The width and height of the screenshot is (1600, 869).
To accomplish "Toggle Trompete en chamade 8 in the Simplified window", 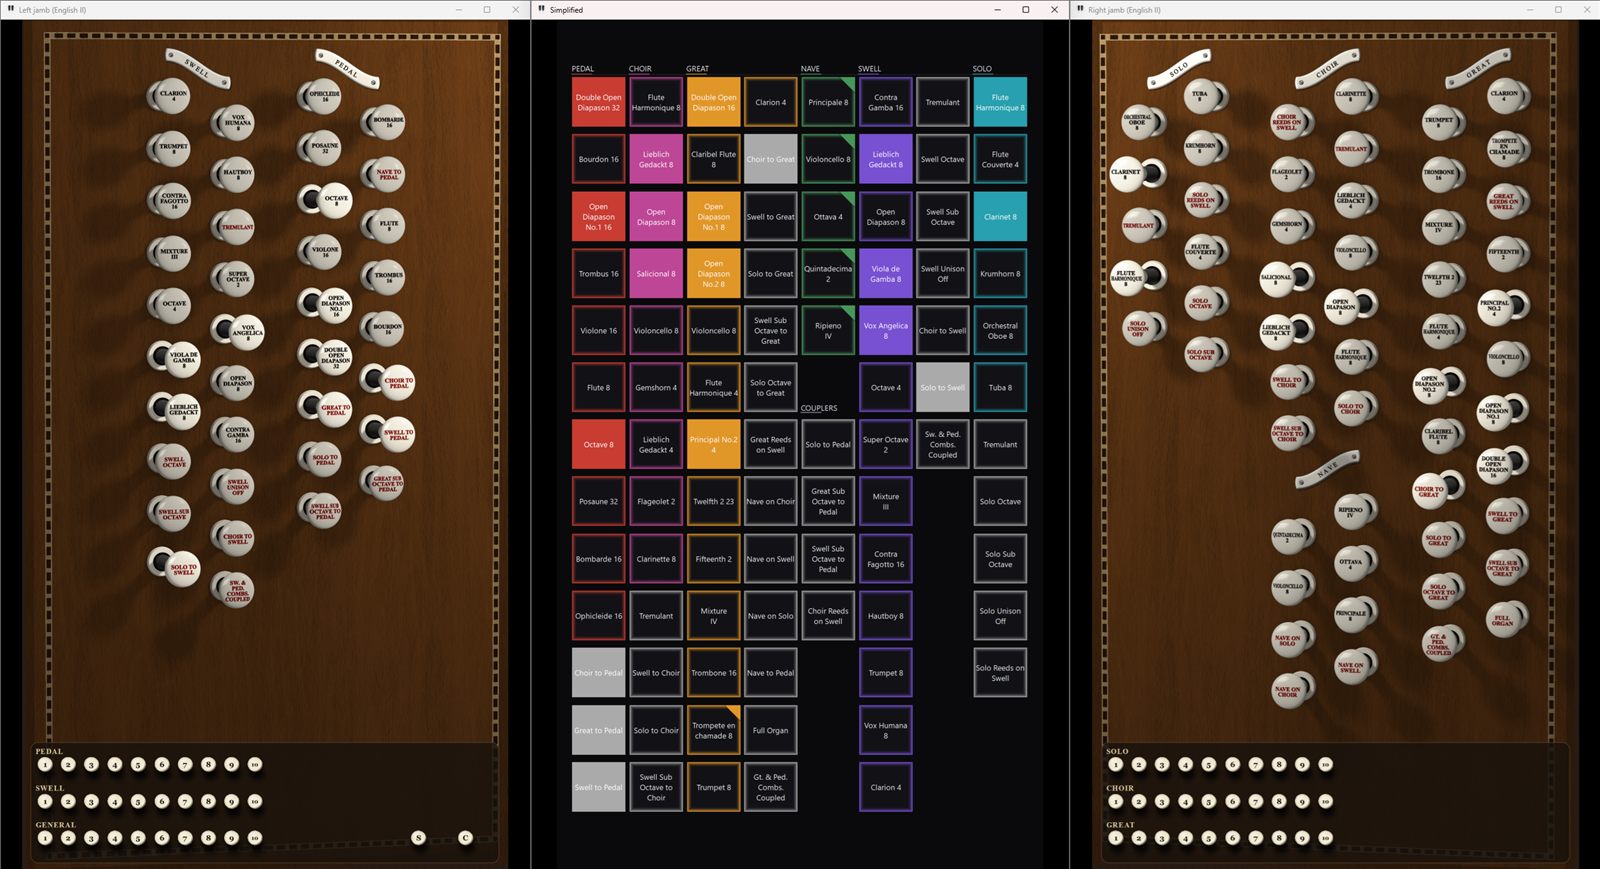I will (713, 730).
